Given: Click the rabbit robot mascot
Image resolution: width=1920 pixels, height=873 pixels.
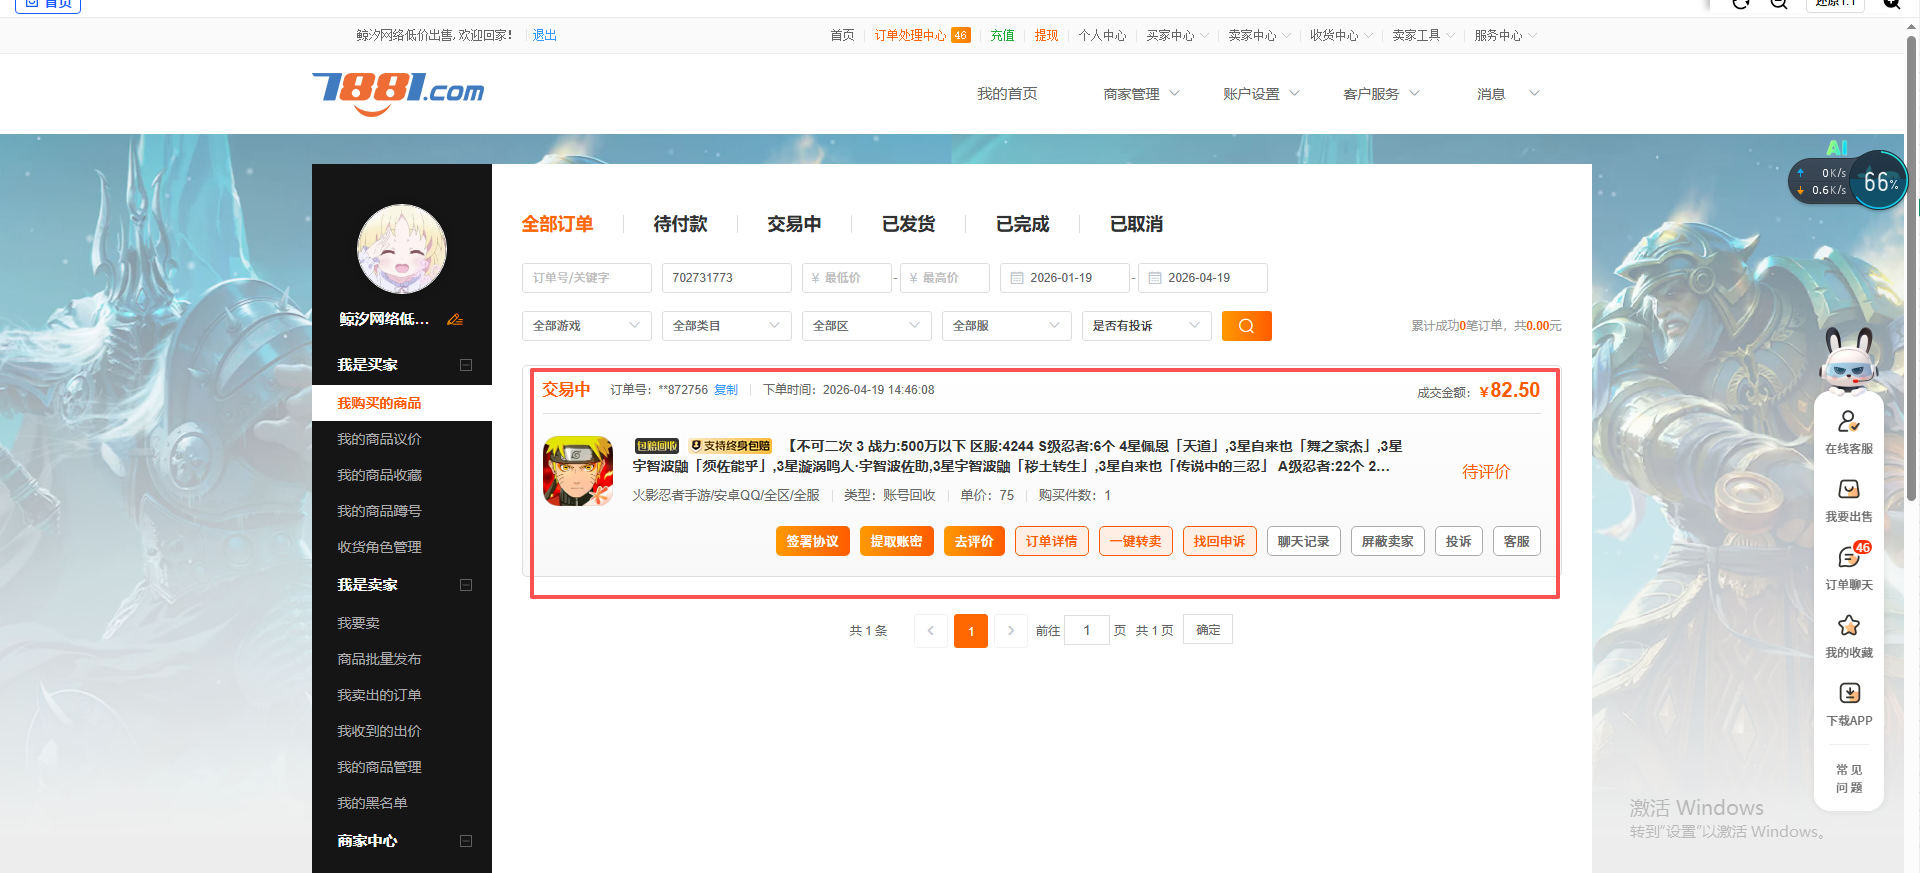Looking at the screenshot, I should (1848, 361).
